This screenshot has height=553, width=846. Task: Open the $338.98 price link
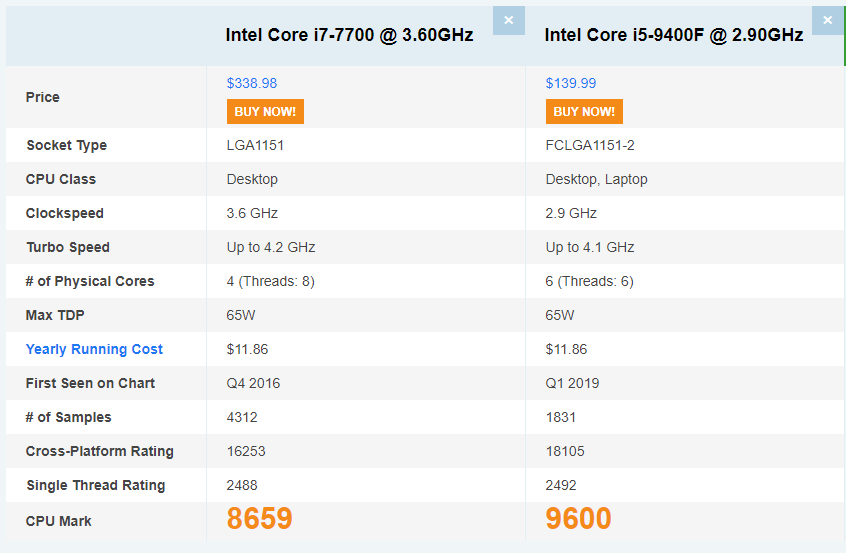coord(252,83)
